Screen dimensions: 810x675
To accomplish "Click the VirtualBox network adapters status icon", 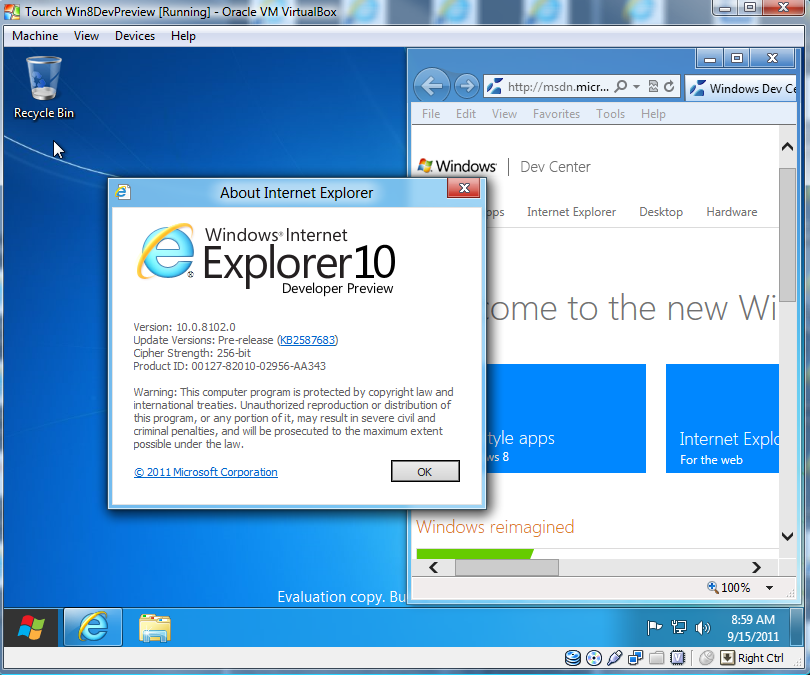I will pyautogui.click(x=635, y=658).
